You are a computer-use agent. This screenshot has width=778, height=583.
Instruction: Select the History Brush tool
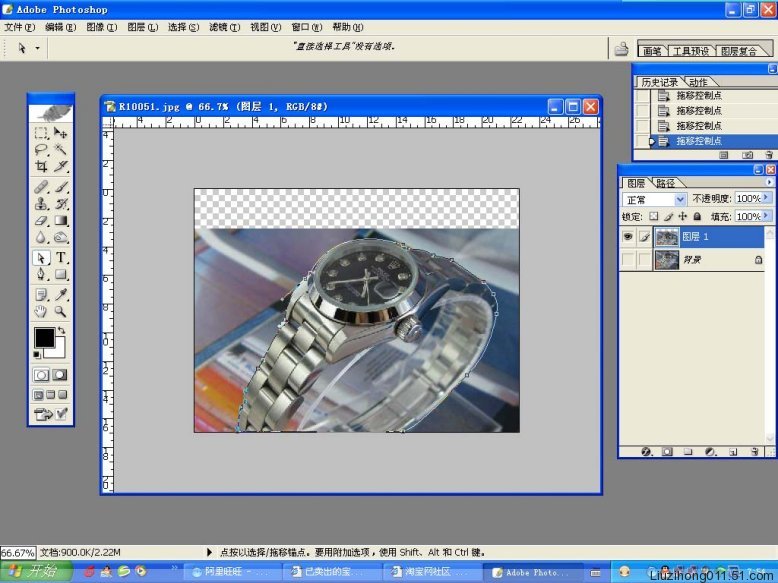coord(61,203)
